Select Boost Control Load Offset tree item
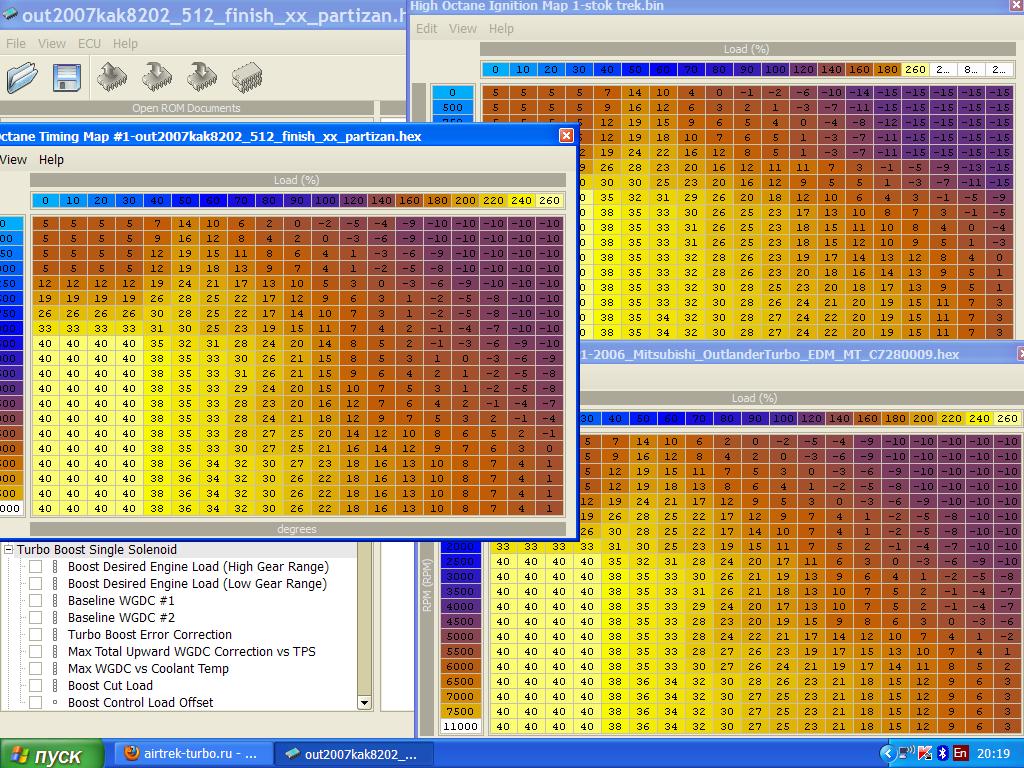Screen dimensions: 1024x768 tap(140, 703)
